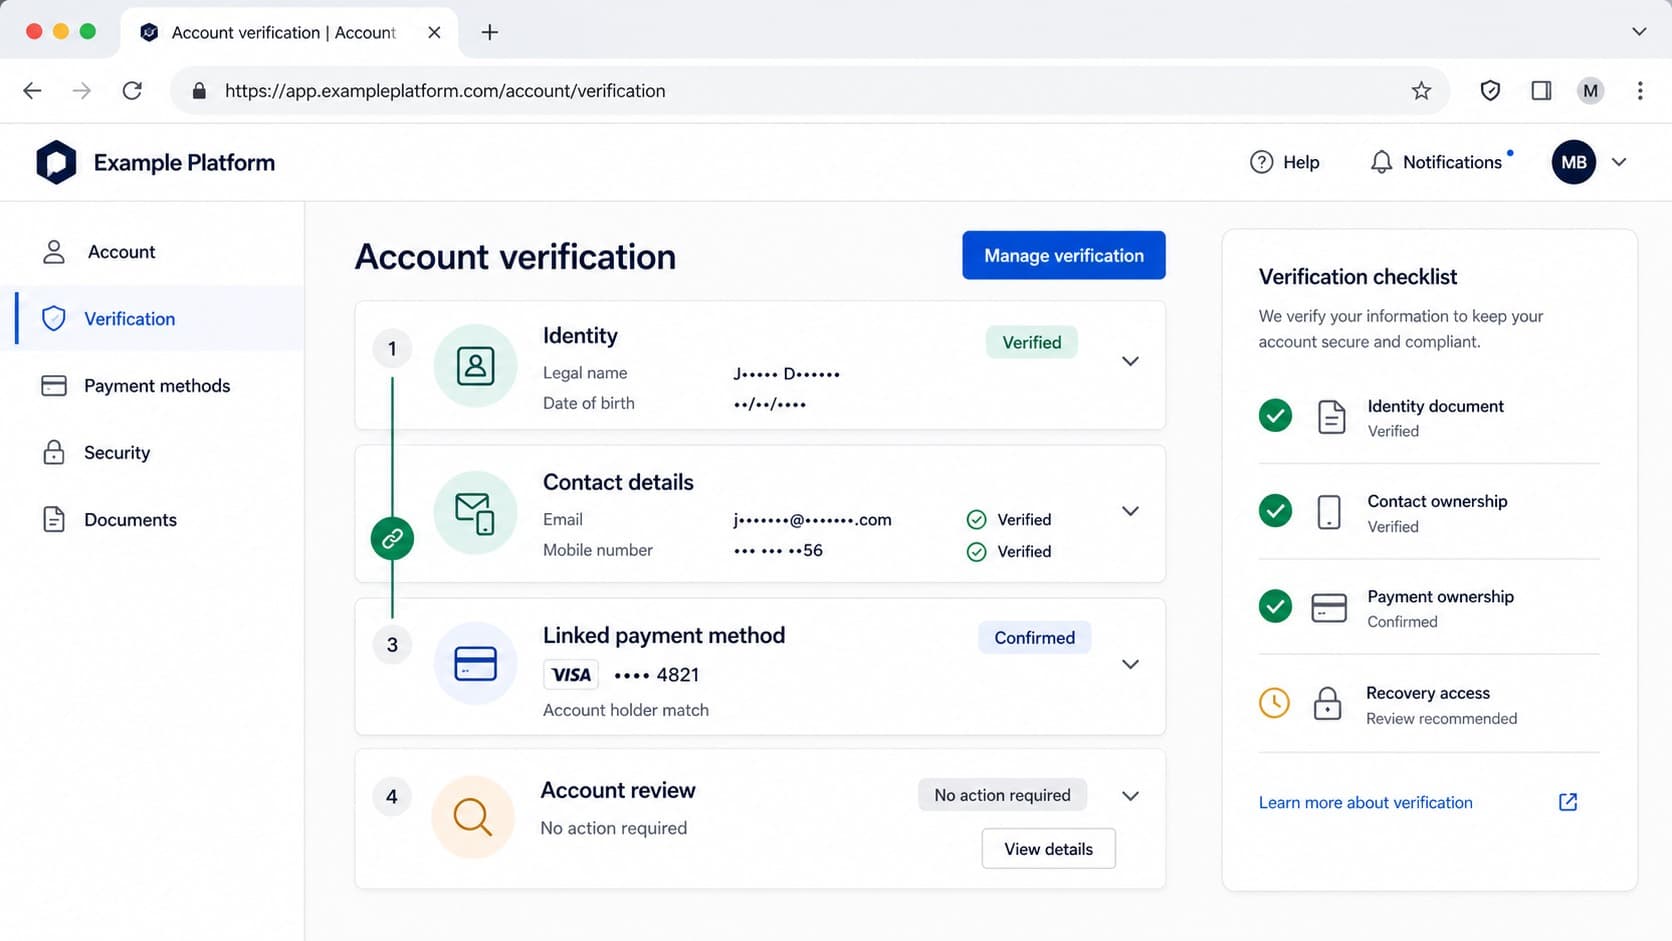Open the browser three-dot menu
The image size is (1672, 941).
[1640, 91]
